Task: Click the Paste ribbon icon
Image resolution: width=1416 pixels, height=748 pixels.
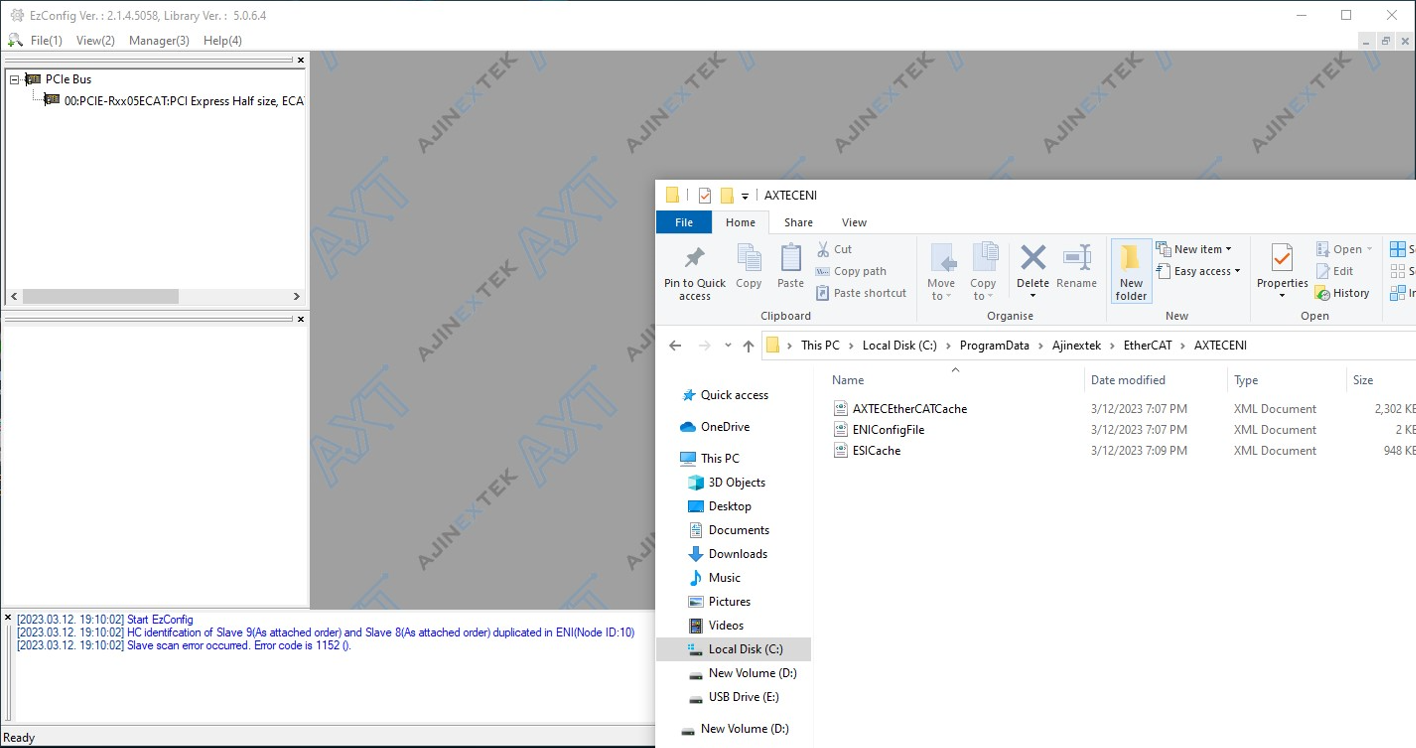Action: point(790,258)
